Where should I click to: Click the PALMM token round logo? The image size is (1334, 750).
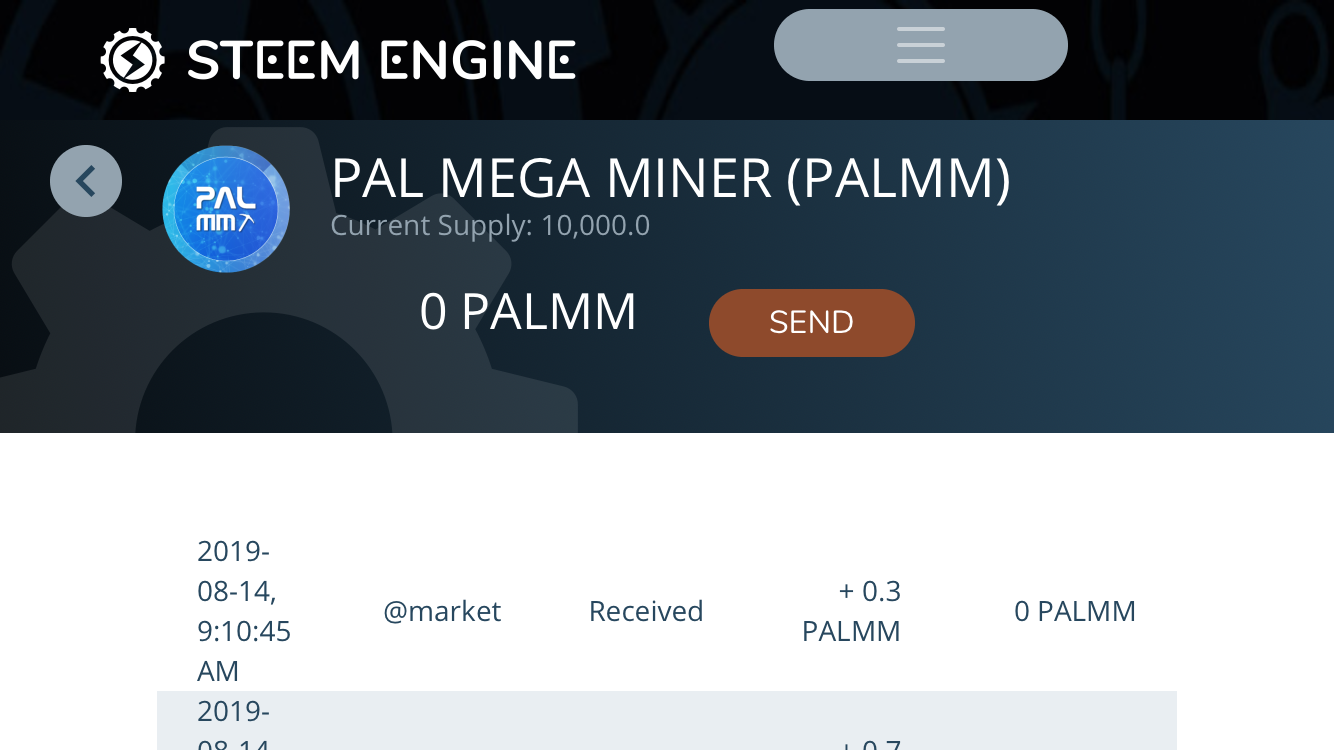click(x=226, y=209)
